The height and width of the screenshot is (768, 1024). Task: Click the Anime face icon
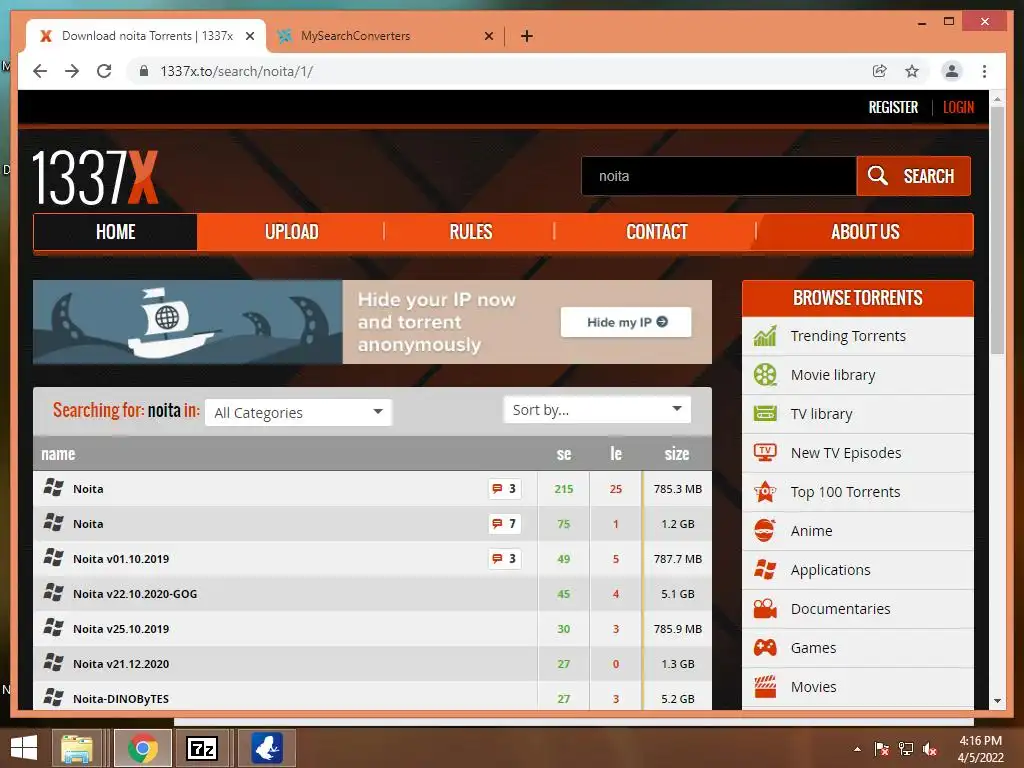(x=765, y=530)
